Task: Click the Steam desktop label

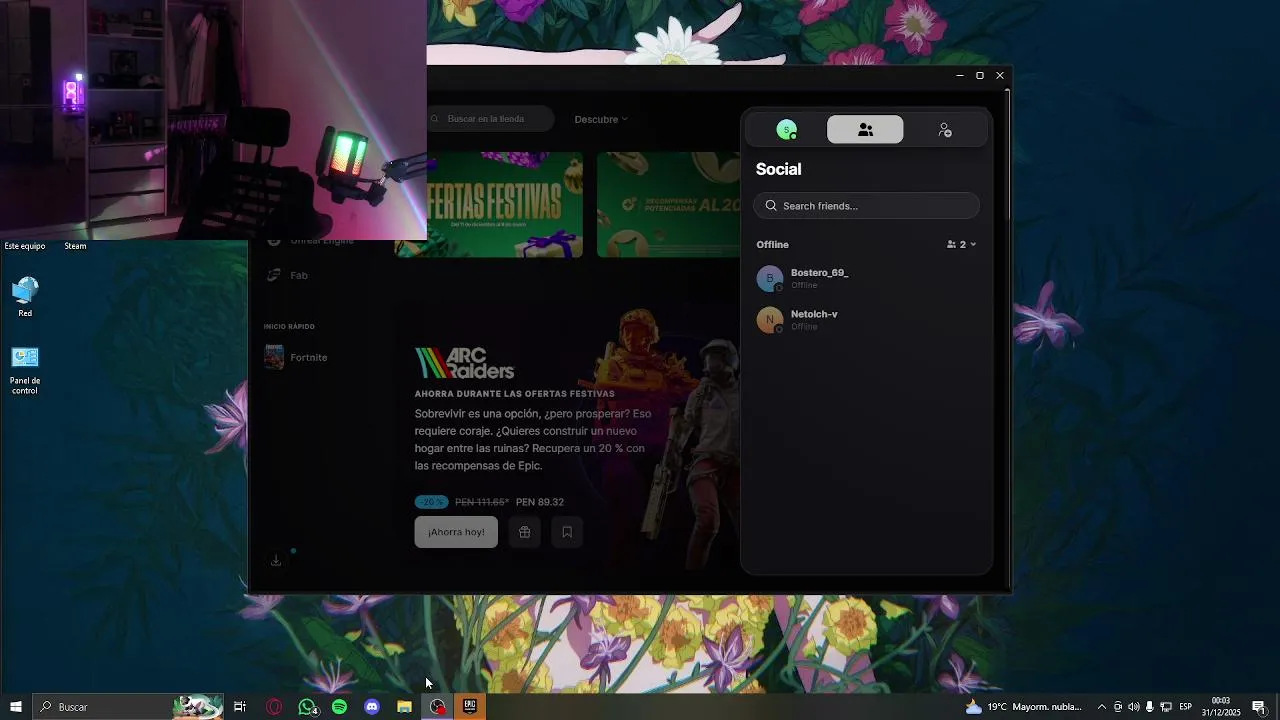Action: point(75,246)
